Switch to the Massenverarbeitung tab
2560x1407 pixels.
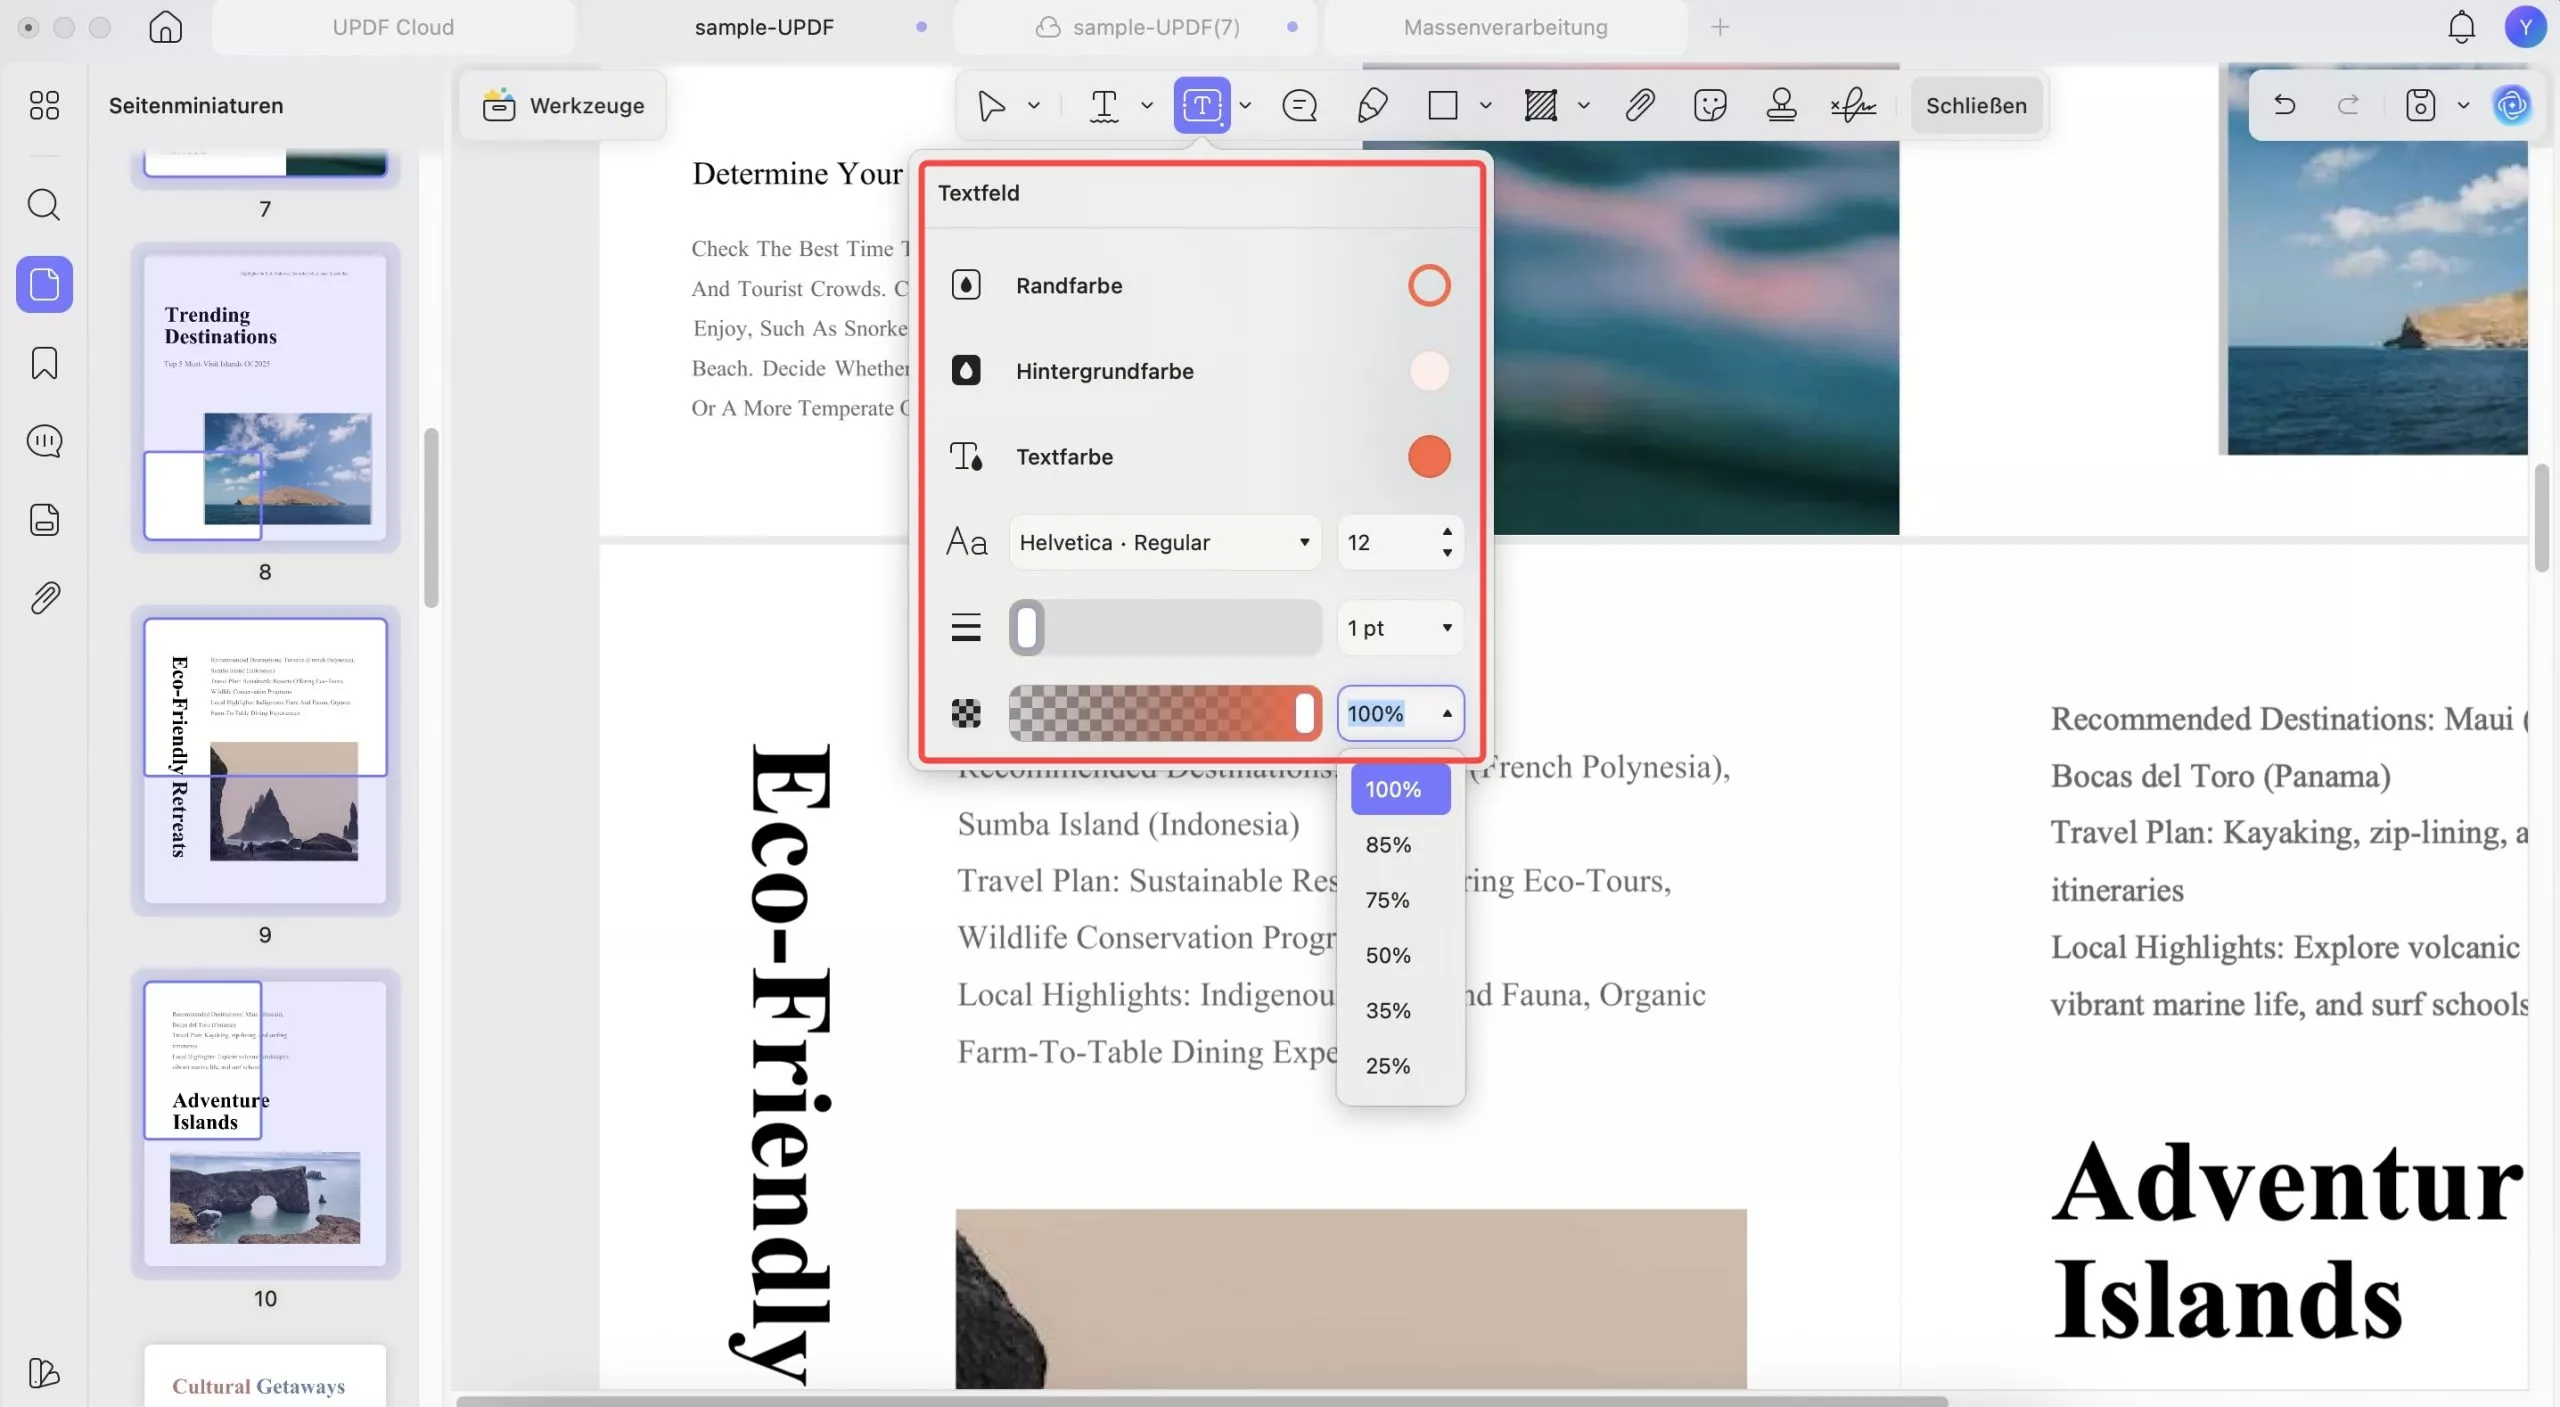coord(1505,27)
